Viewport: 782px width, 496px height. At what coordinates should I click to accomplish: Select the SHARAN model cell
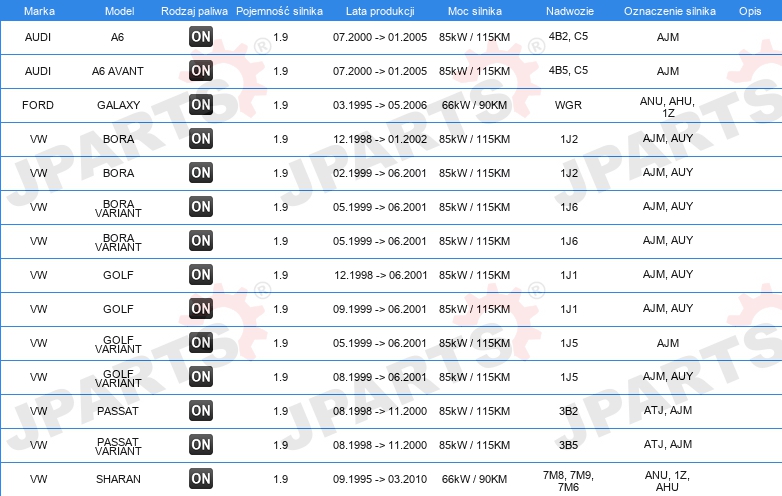(x=118, y=479)
